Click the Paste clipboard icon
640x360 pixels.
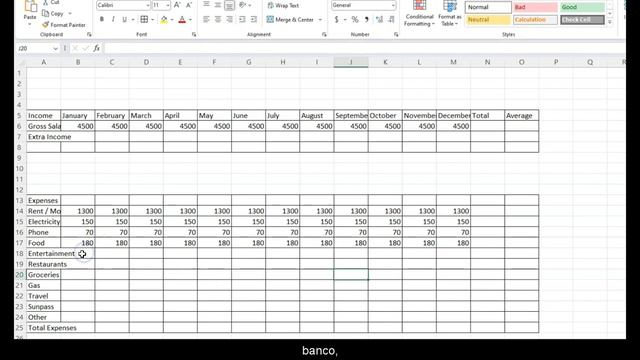(x=30, y=7)
